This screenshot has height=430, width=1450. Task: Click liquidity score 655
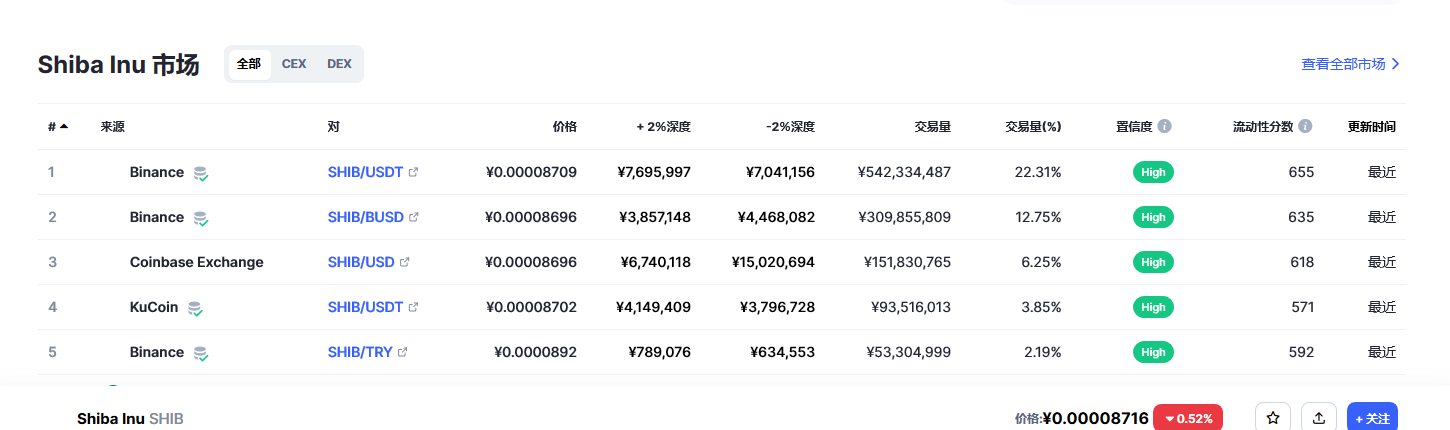coord(1302,172)
